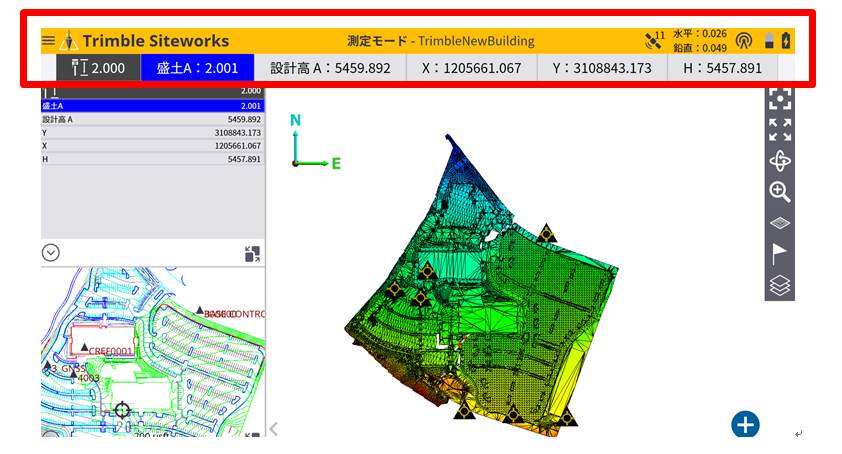Collapse the side panel with left chevron
This screenshot has height=454, width=842.
(x=273, y=429)
